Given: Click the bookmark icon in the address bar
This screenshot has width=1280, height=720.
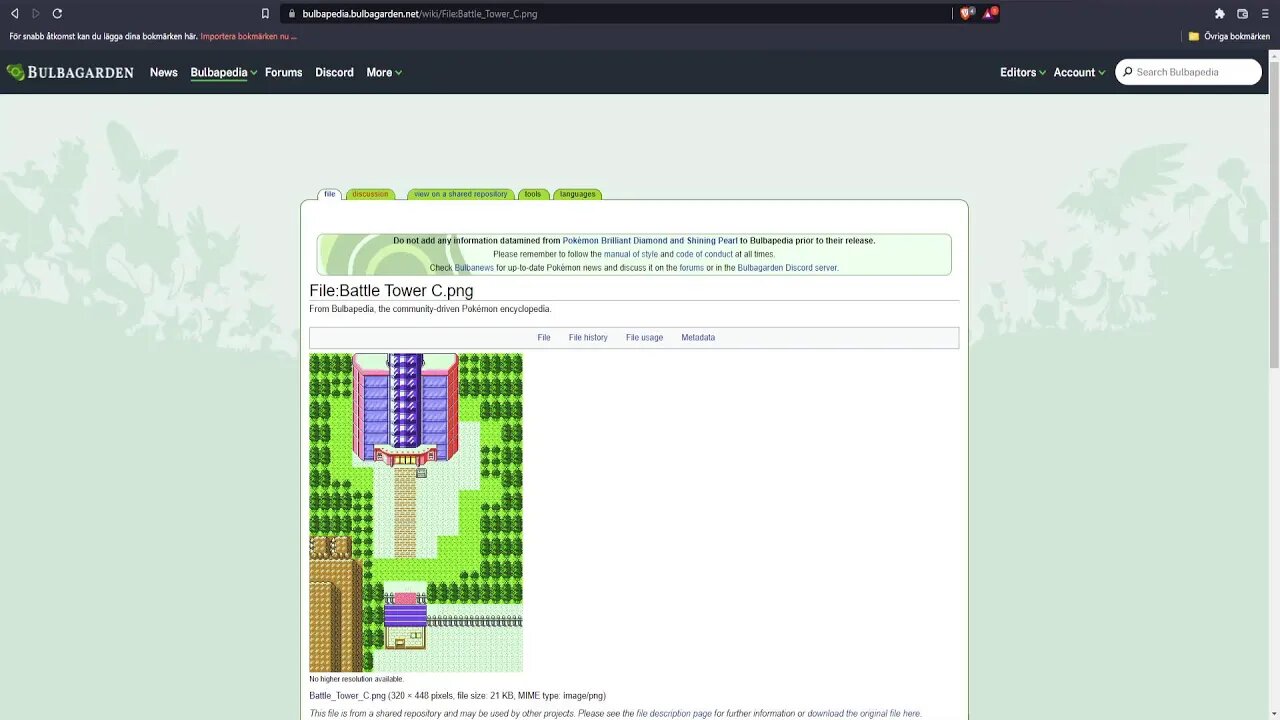Looking at the screenshot, I should (265, 14).
